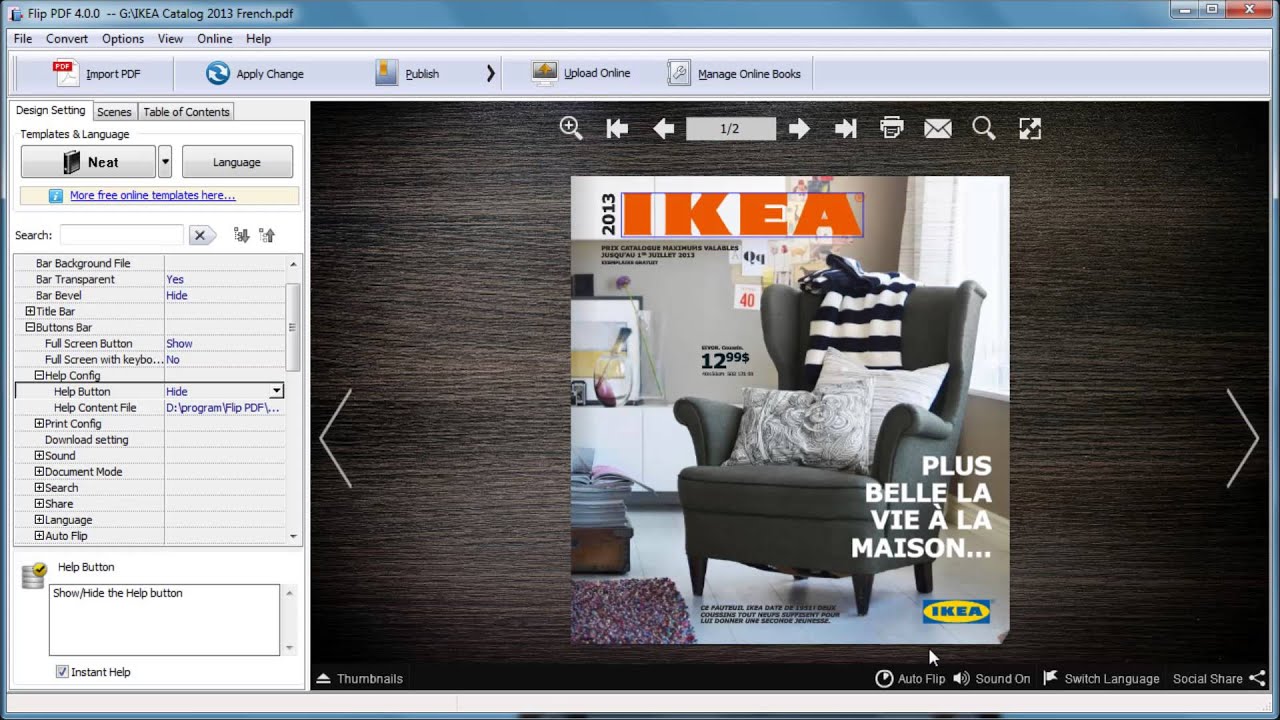Expand the Sound tree node
Screen dimensions: 1280x720
39,455
